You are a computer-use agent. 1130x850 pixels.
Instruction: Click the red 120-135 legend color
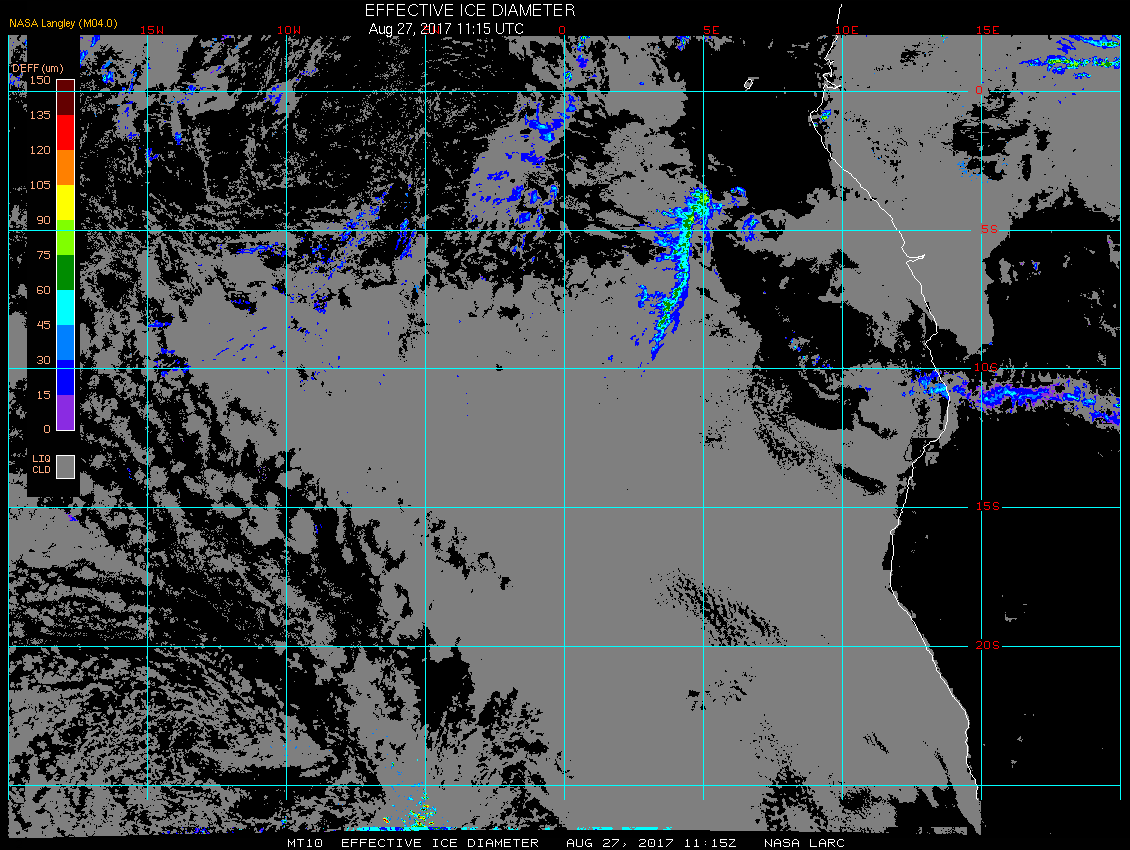click(66, 133)
